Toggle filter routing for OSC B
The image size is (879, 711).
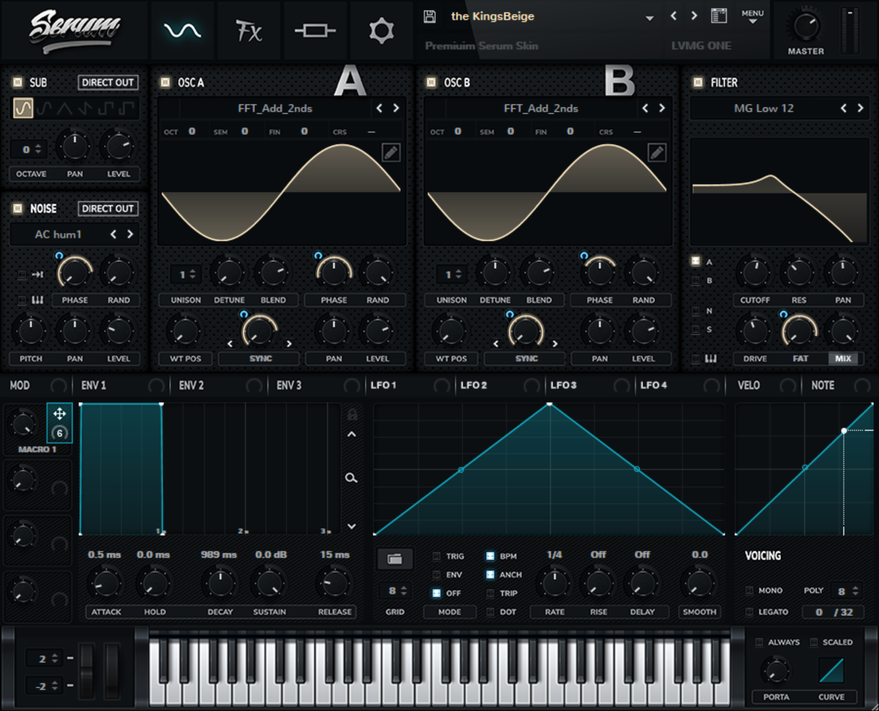click(696, 280)
